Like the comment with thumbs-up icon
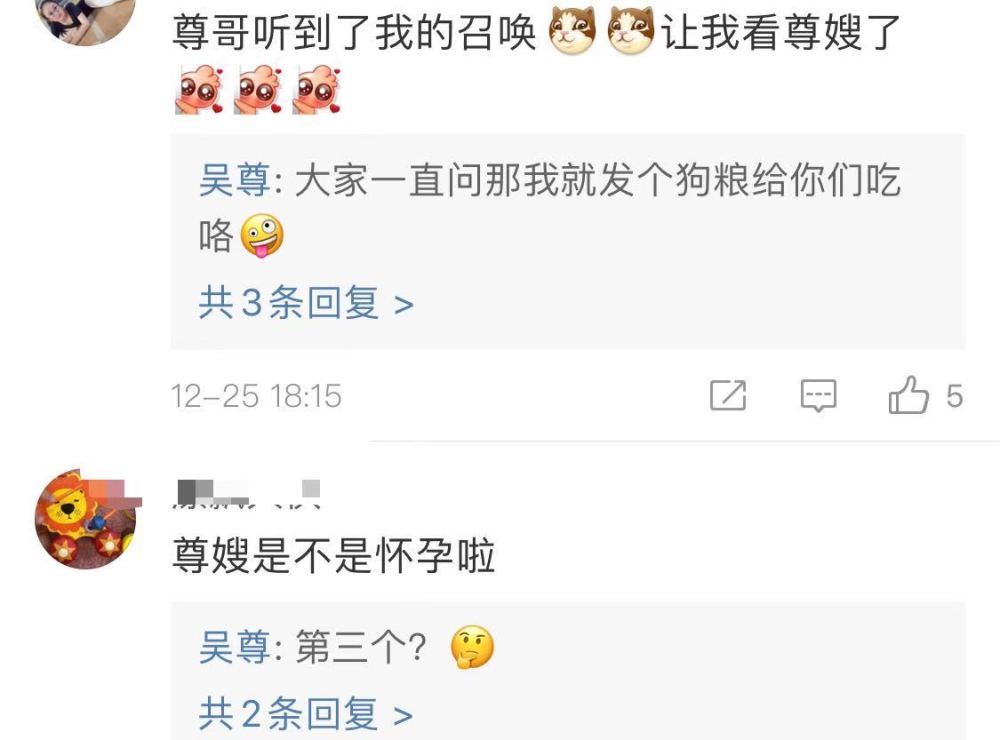The width and height of the screenshot is (1000, 740). coord(909,394)
